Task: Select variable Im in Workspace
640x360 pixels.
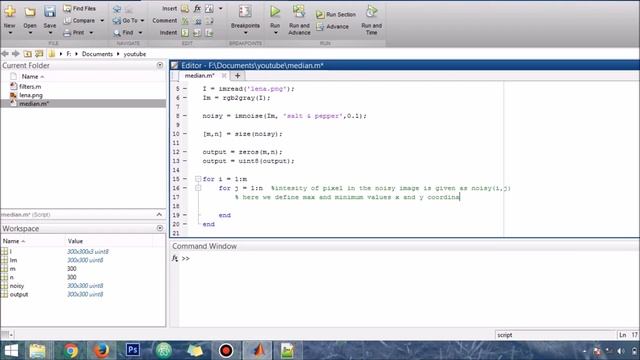Action: [x=13, y=260]
